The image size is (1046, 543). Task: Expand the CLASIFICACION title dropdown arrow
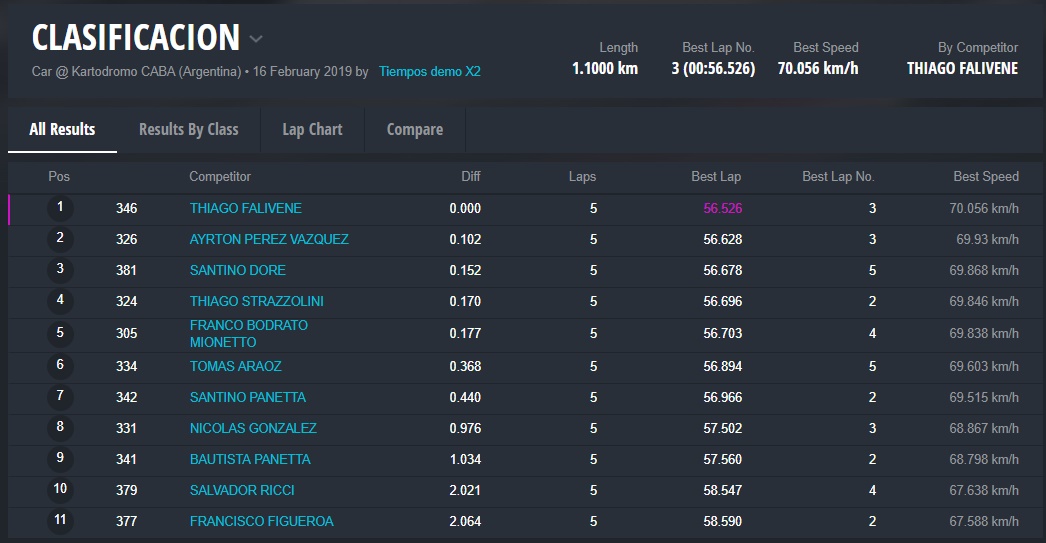[x=256, y=40]
